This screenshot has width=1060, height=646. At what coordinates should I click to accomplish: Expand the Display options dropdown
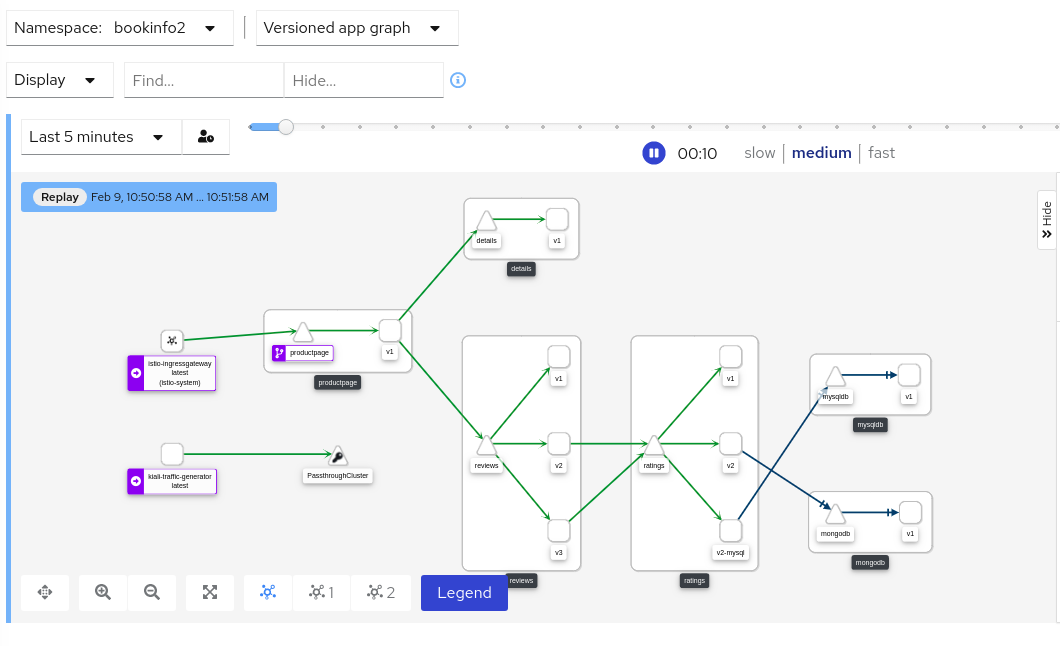[x=60, y=80]
